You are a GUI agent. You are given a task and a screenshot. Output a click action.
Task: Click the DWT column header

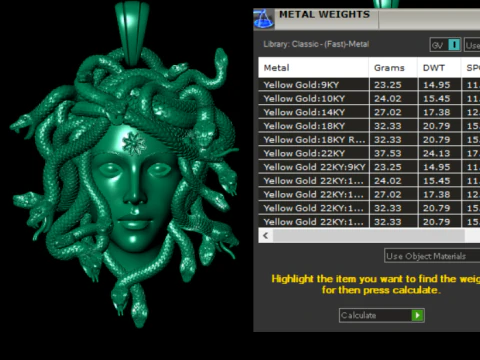click(x=439, y=68)
